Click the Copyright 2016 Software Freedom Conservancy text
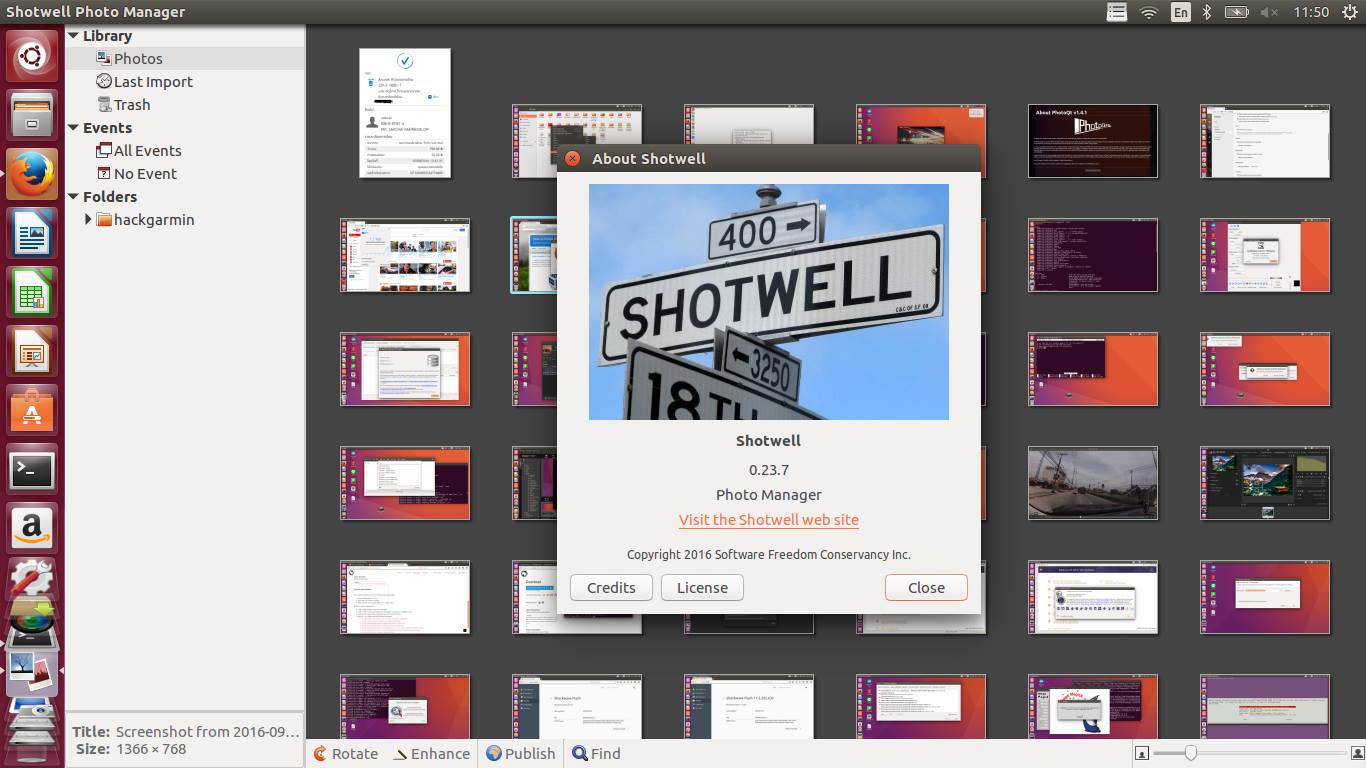1366x768 pixels. [x=769, y=554]
